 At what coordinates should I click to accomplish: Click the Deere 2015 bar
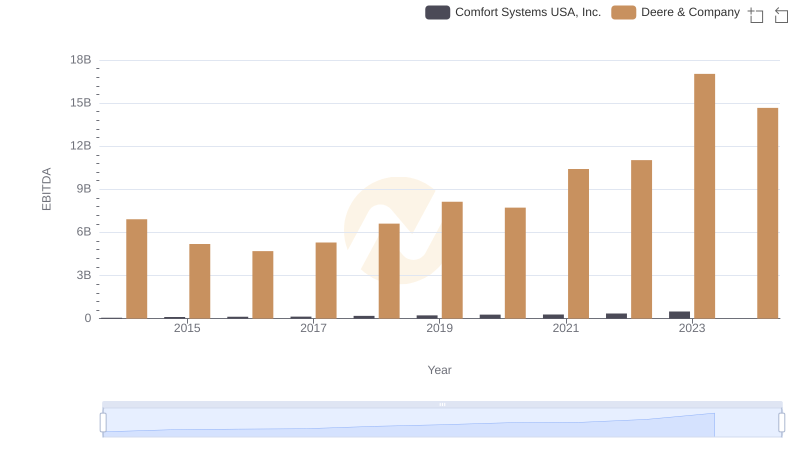click(x=199, y=281)
